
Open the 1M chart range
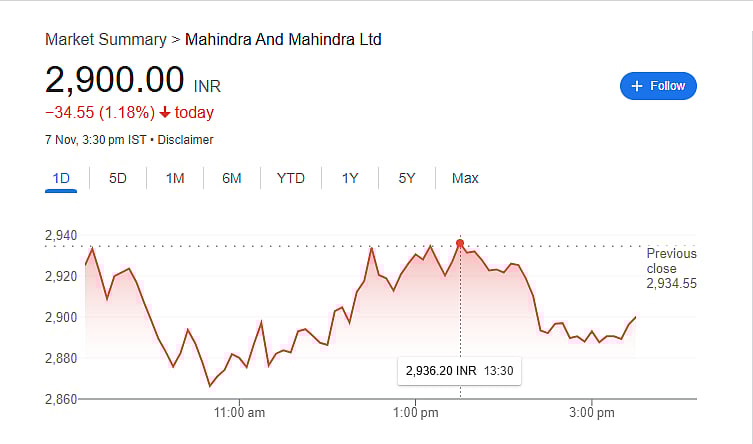[175, 178]
